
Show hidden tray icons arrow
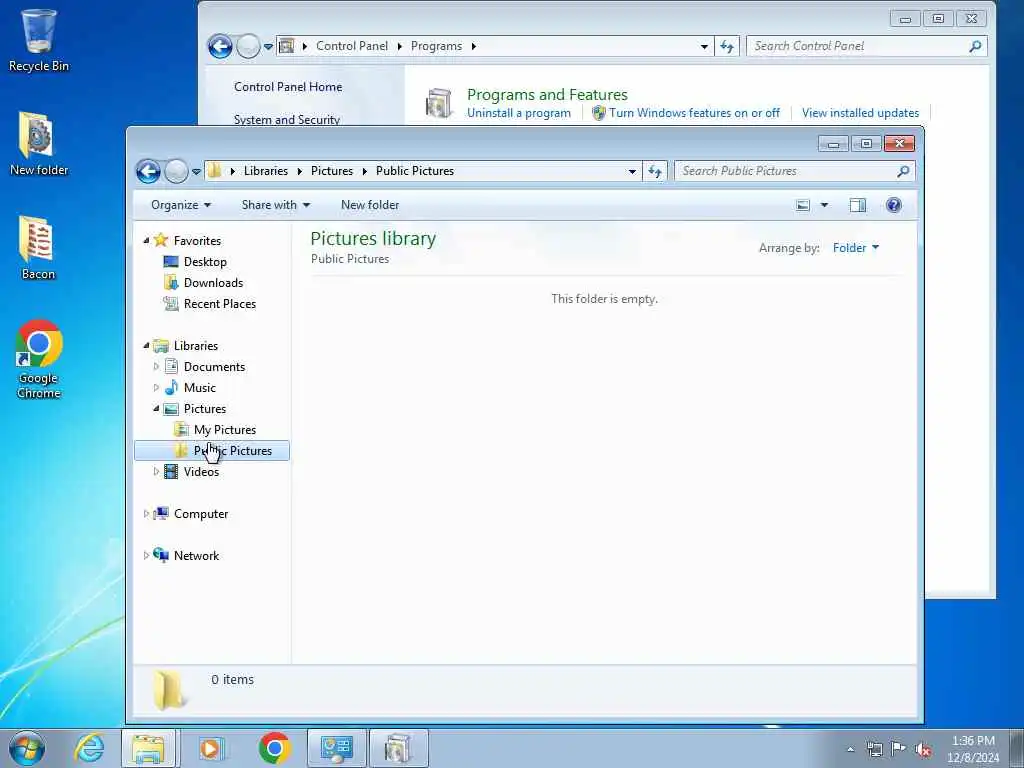(x=850, y=749)
